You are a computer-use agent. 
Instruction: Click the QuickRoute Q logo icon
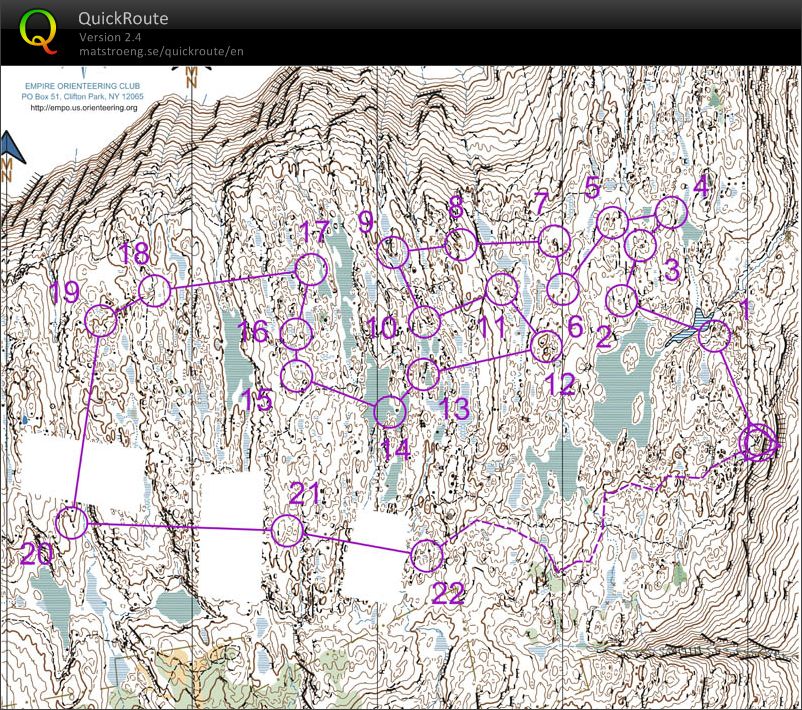pyautogui.click(x=40, y=32)
